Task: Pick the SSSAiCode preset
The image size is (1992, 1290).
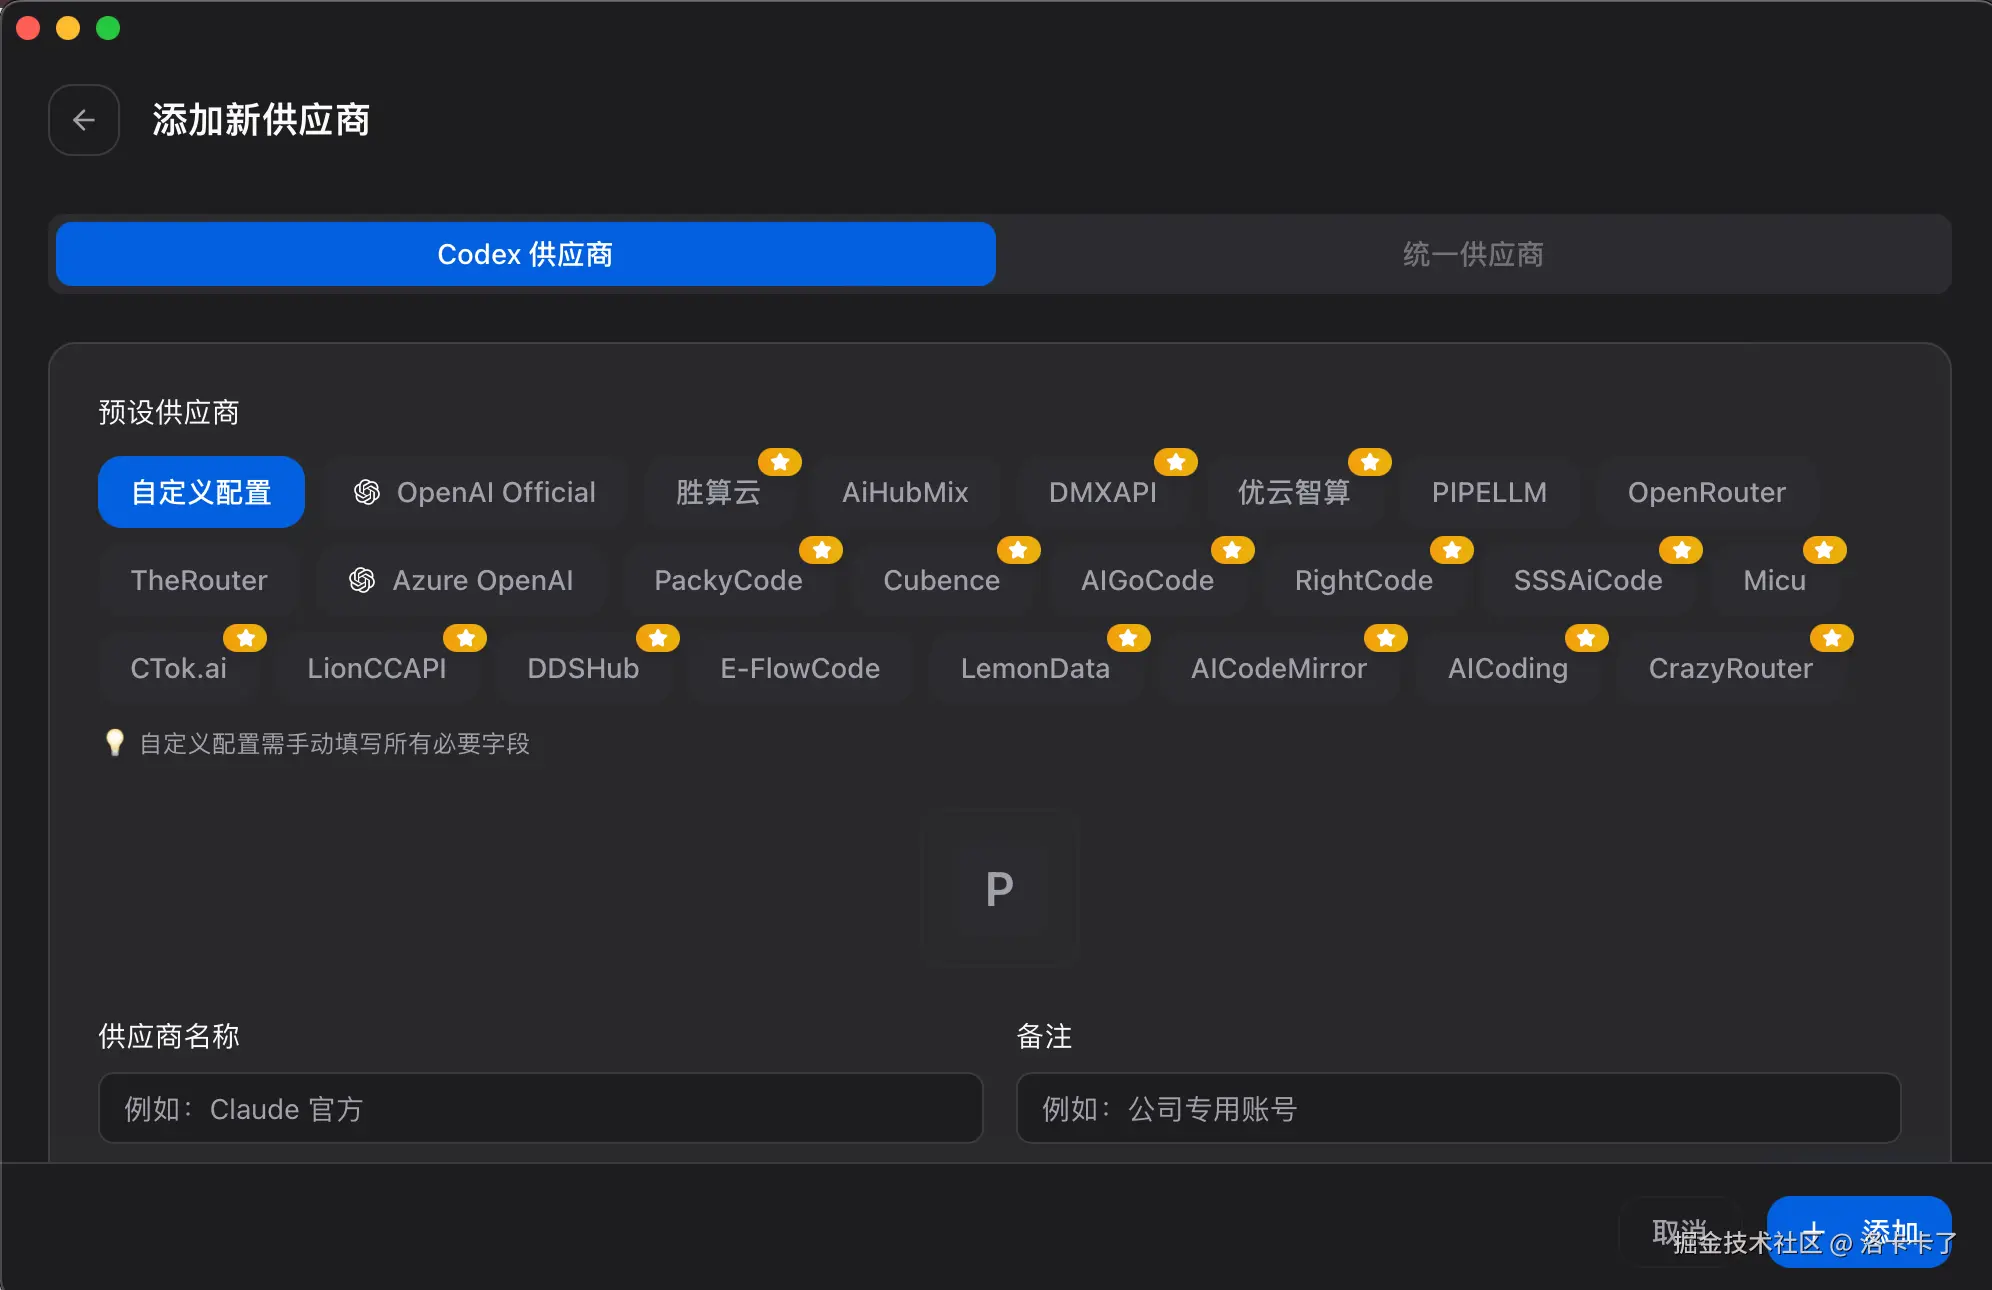Action: (1588, 580)
